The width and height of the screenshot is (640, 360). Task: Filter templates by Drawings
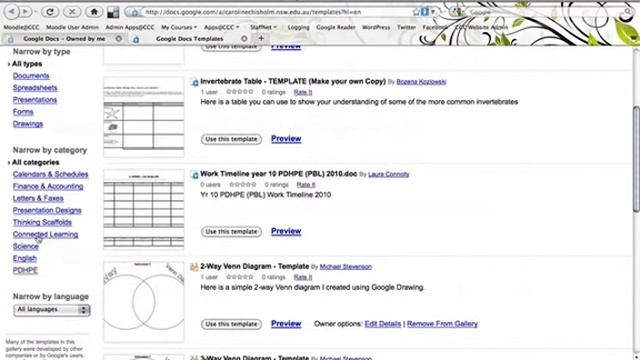pos(28,124)
